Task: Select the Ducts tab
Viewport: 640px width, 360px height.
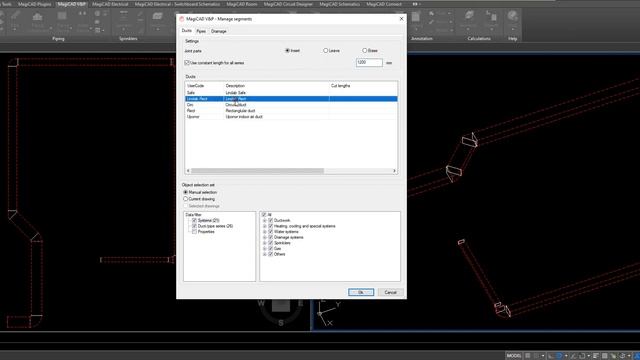Action: [187, 31]
